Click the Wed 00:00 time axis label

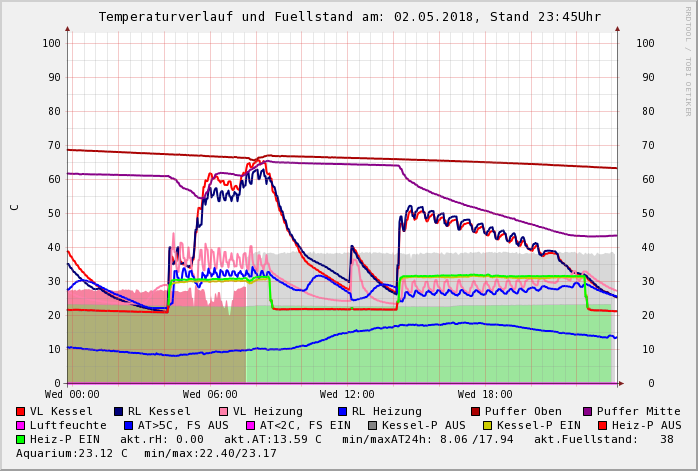point(72,394)
